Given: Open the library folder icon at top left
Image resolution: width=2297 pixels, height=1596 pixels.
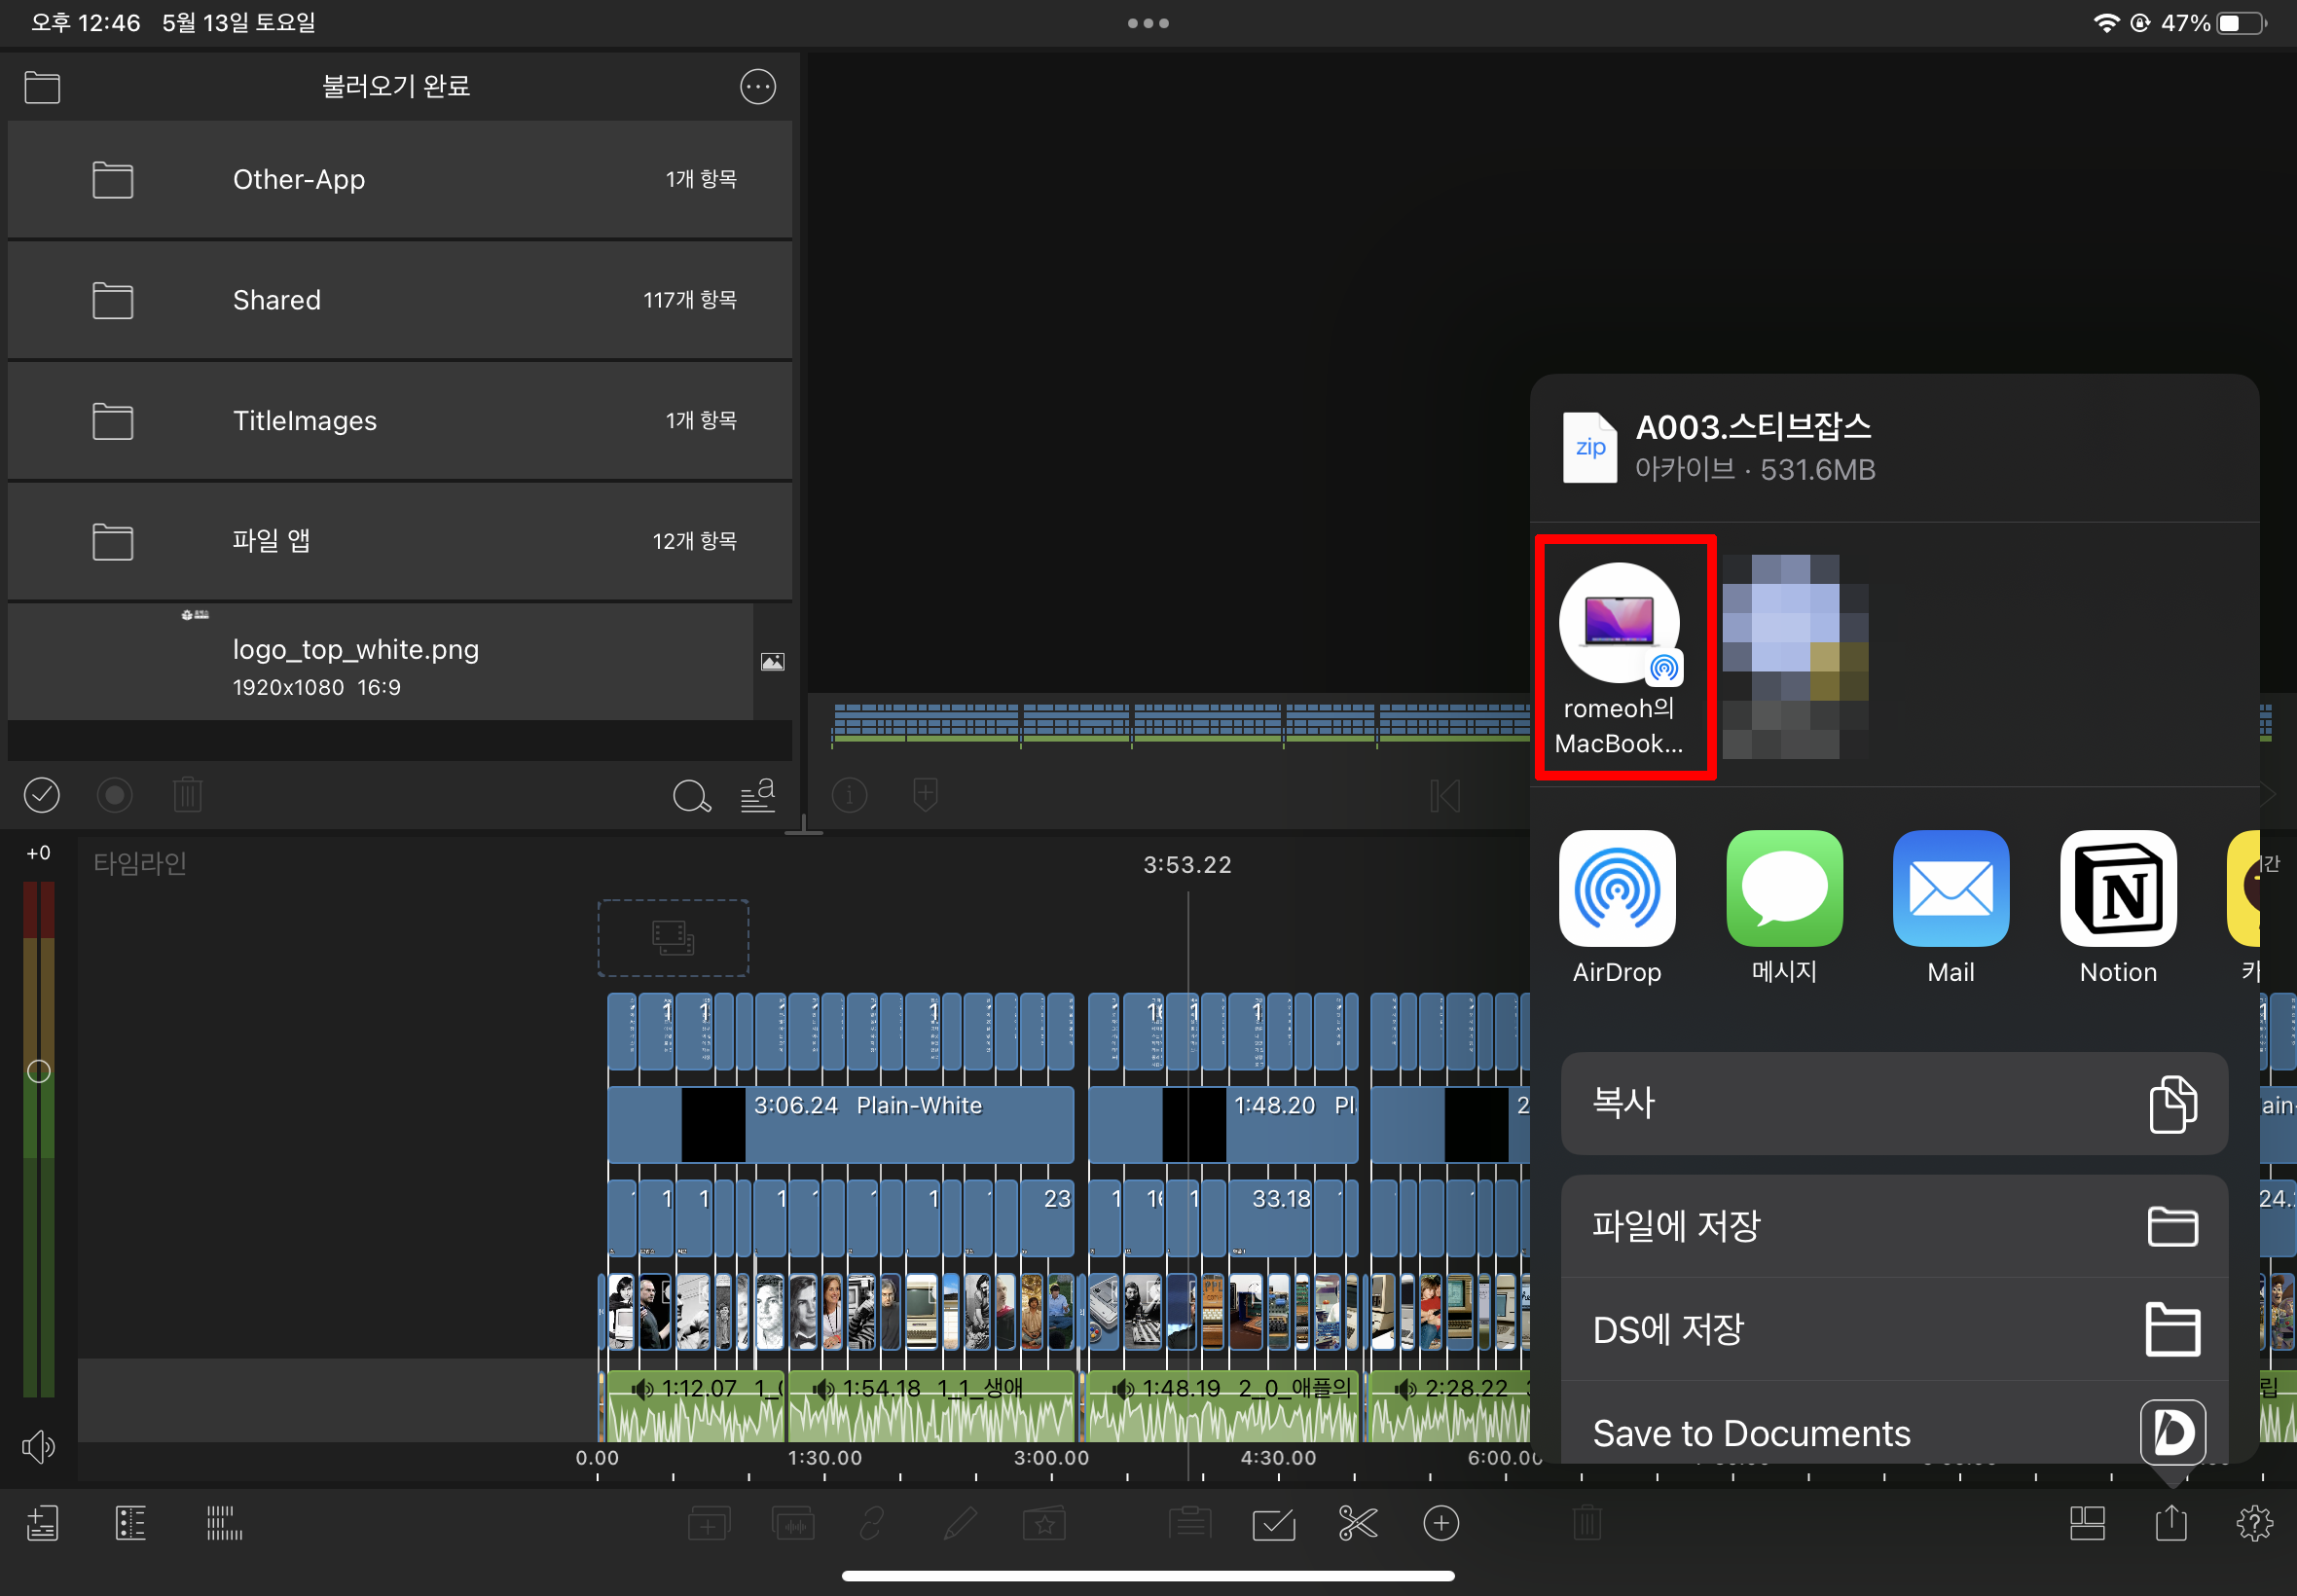Looking at the screenshot, I should (42, 87).
